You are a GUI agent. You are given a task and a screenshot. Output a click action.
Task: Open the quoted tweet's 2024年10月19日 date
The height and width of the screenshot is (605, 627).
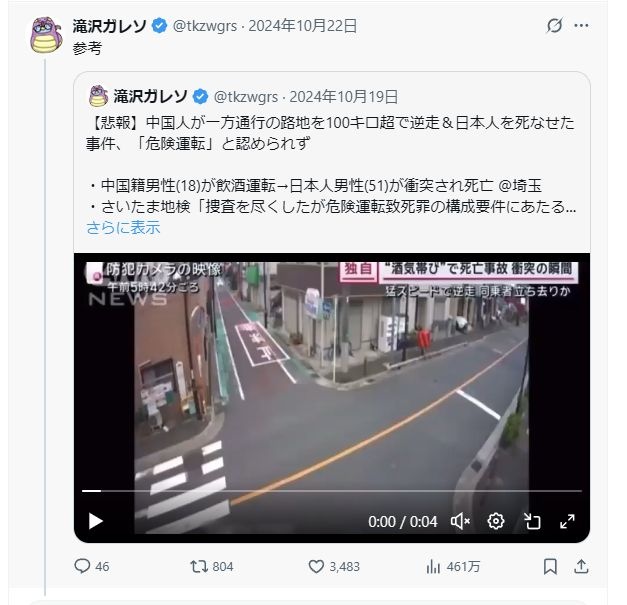(x=343, y=97)
